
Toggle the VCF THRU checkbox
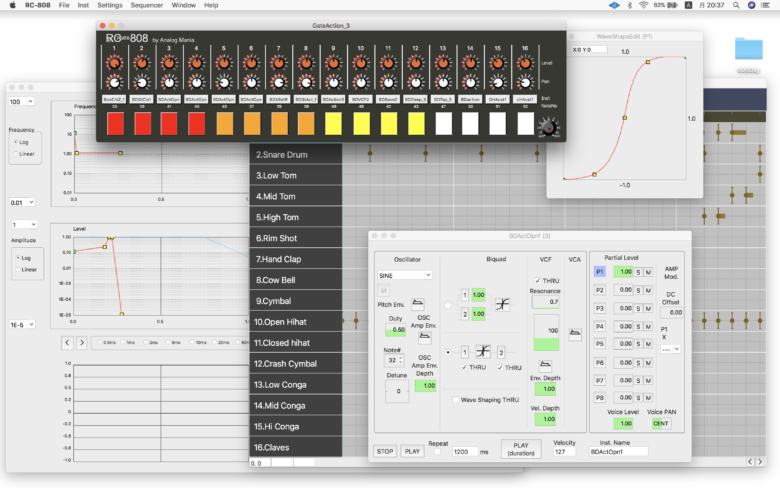537,281
